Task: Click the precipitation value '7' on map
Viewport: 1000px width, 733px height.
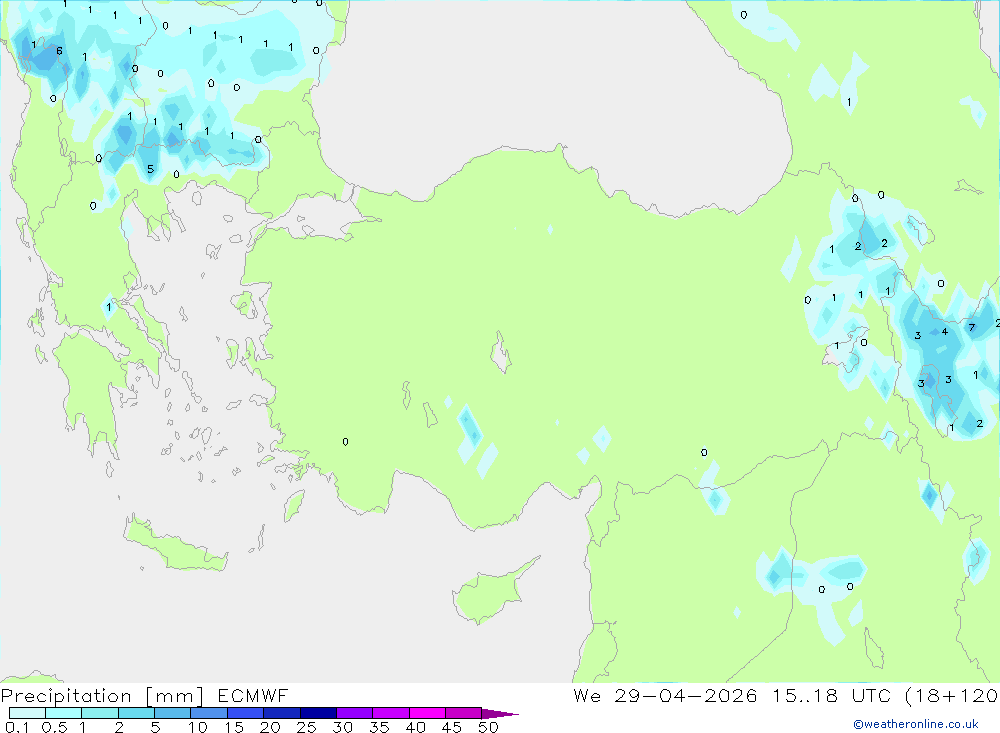Action: 971,327
